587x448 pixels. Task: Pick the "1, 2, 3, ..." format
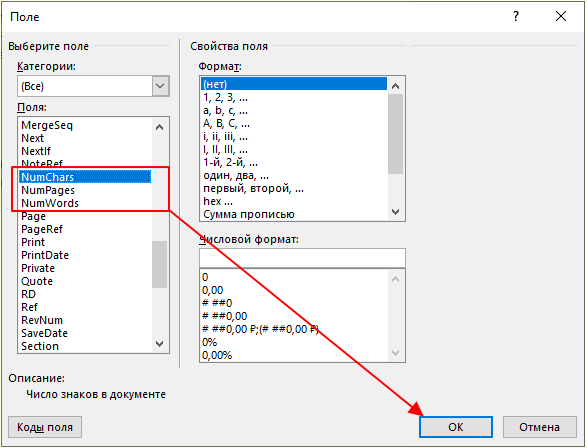pyautogui.click(x=225, y=98)
